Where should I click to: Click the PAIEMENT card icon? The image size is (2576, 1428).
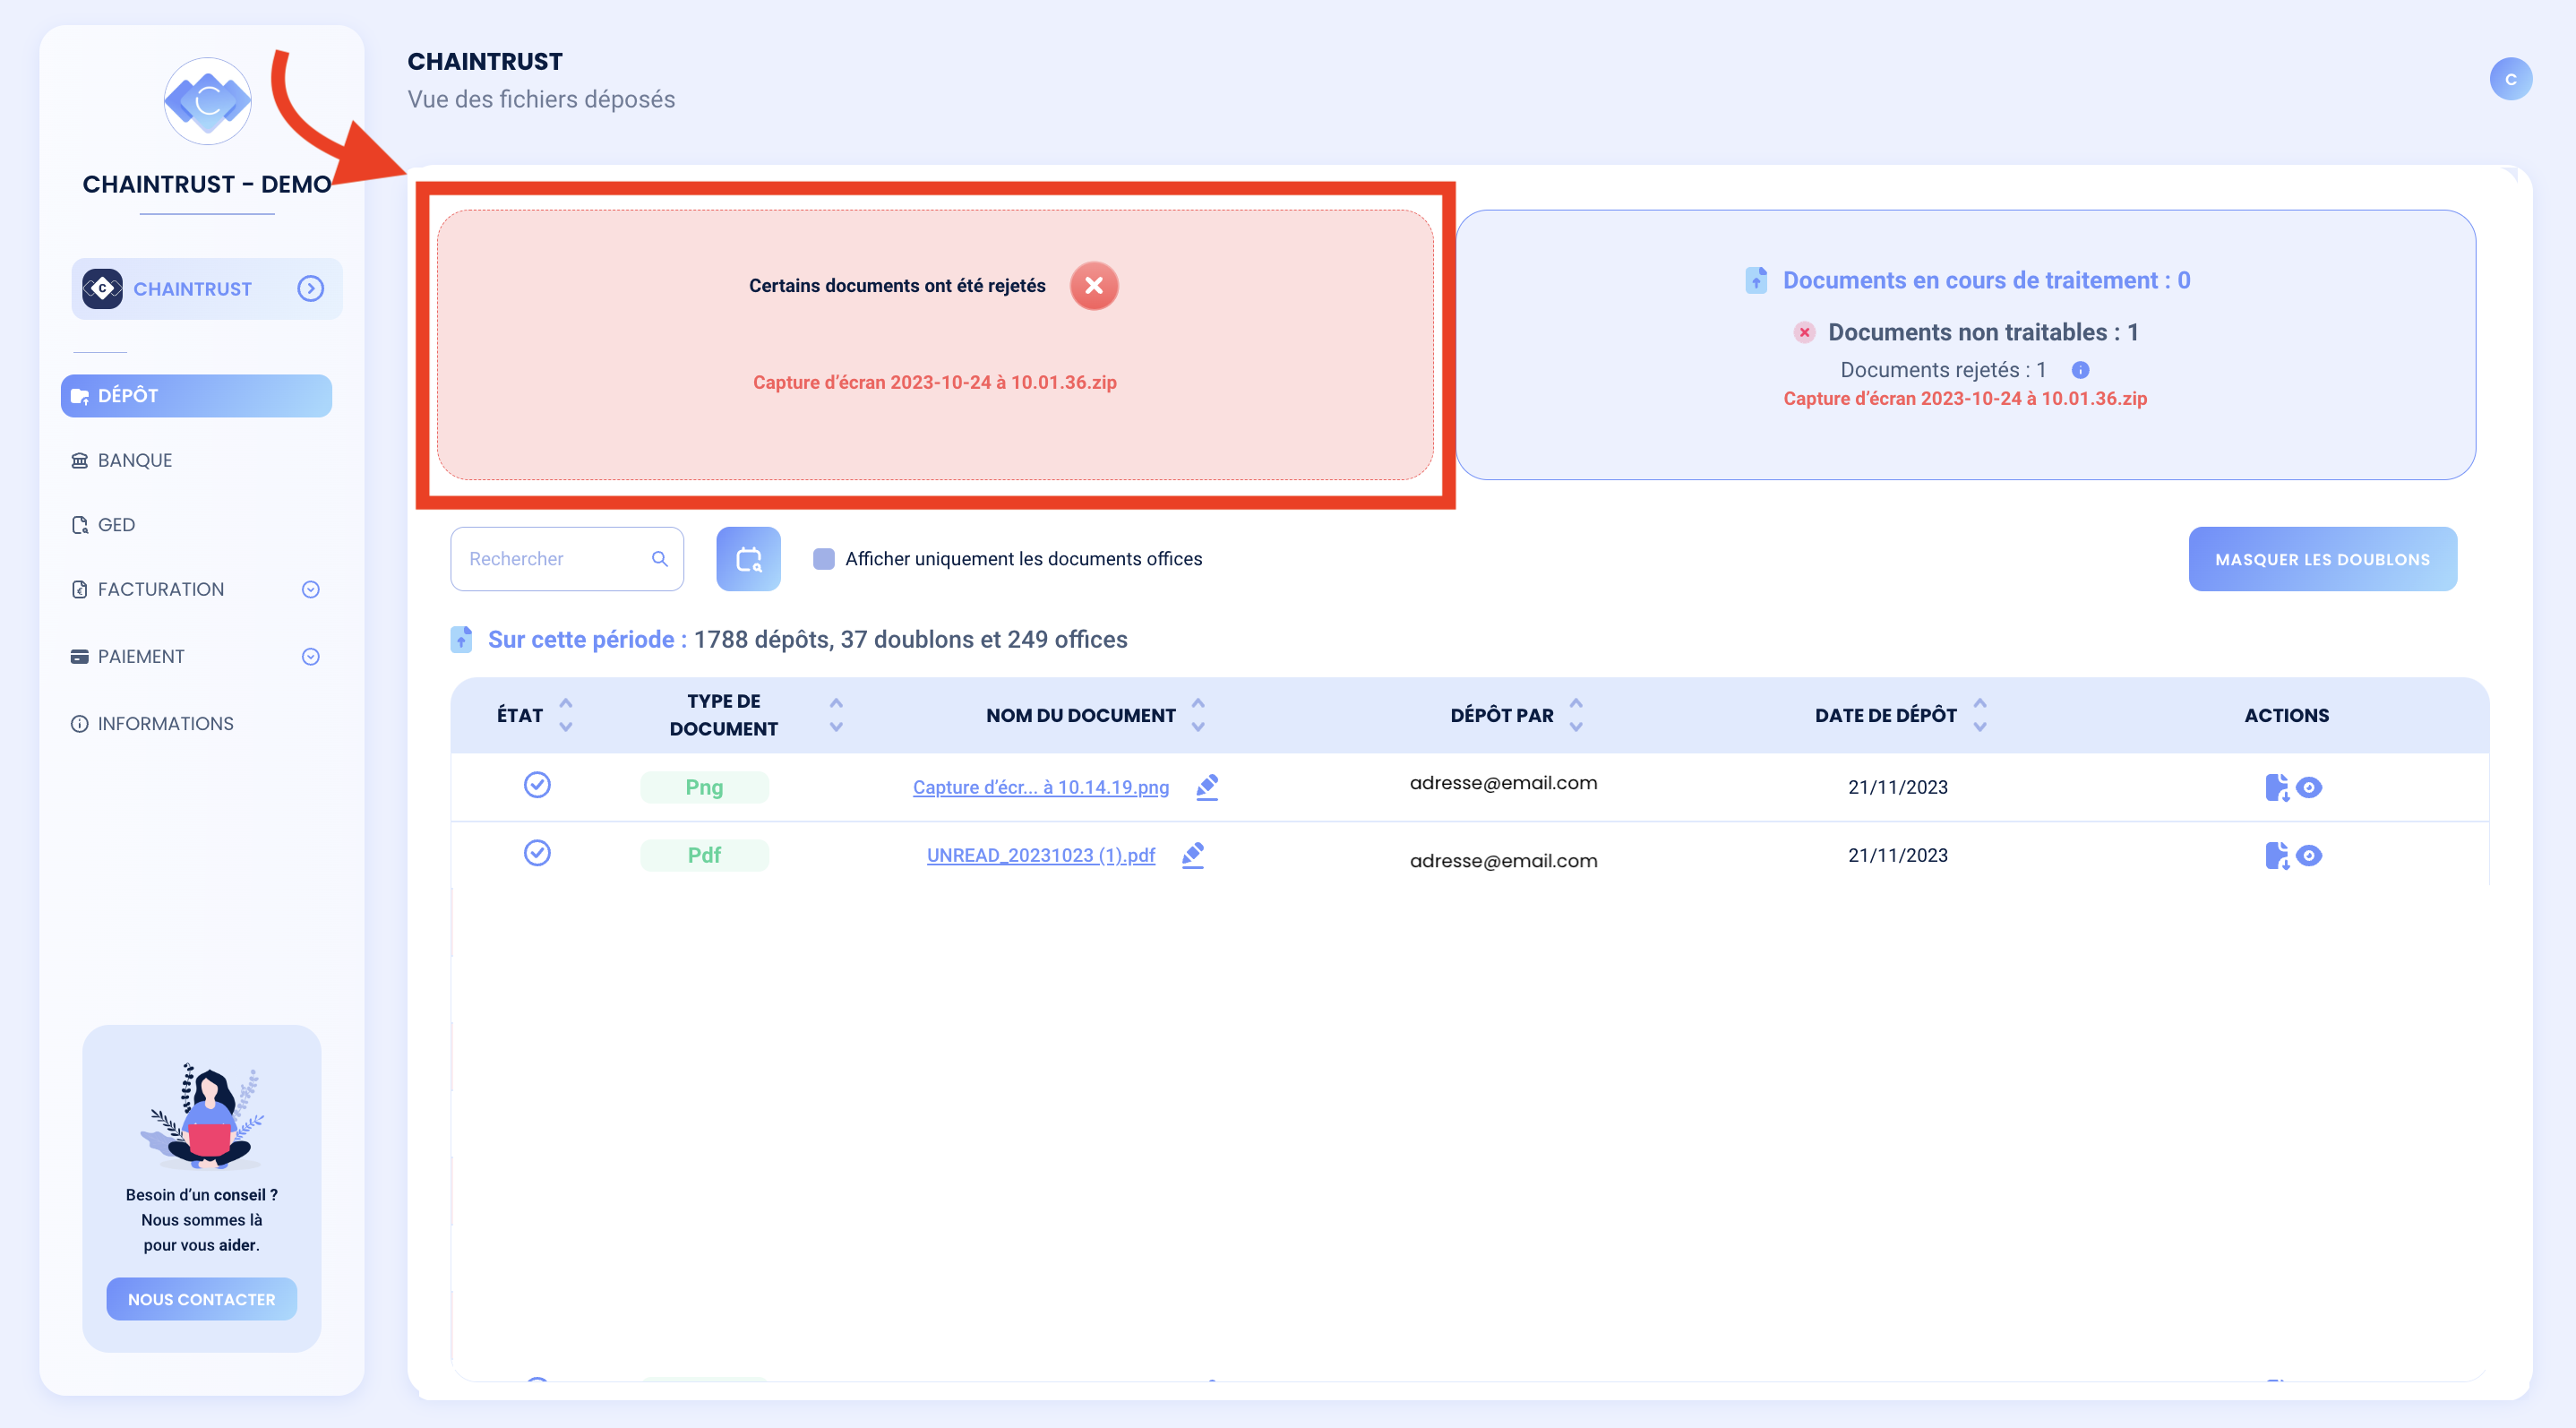pyautogui.click(x=80, y=656)
